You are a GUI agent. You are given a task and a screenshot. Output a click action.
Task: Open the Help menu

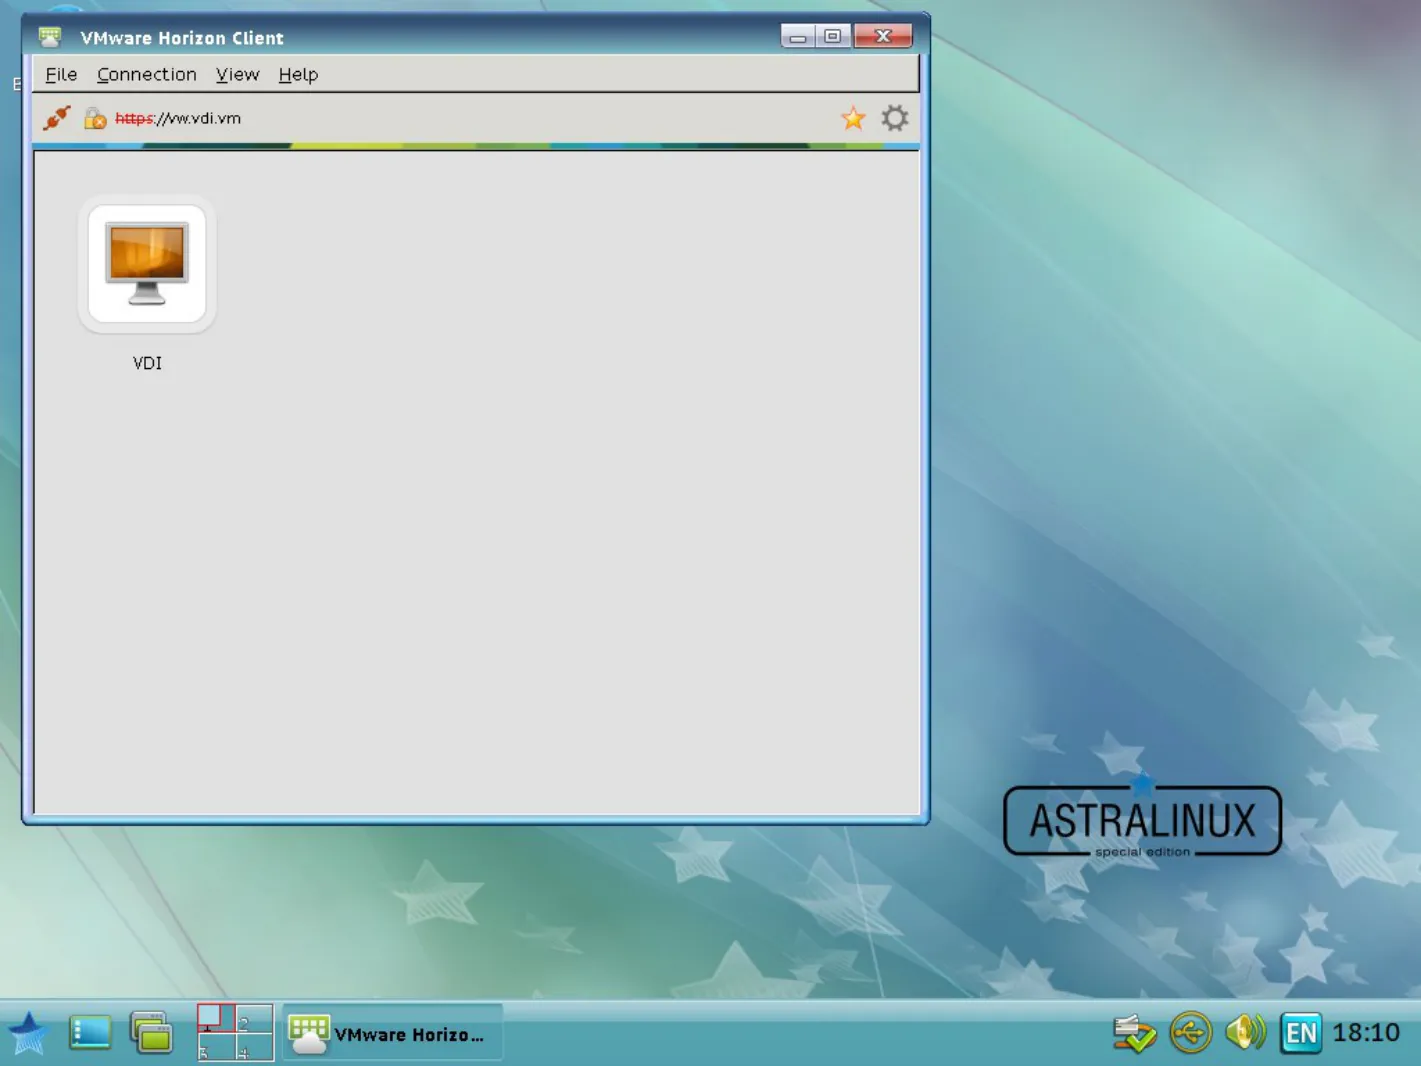[298, 74]
